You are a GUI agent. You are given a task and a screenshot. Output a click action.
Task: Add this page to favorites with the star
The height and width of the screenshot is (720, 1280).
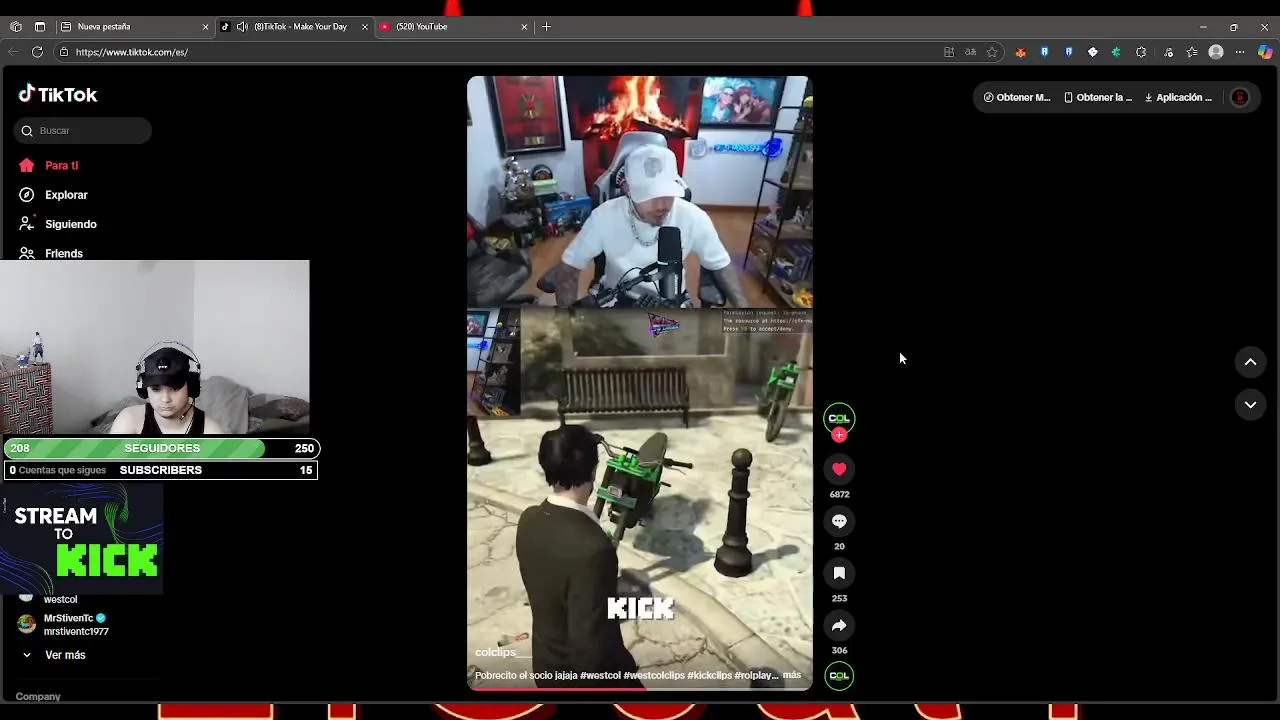pos(992,52)
